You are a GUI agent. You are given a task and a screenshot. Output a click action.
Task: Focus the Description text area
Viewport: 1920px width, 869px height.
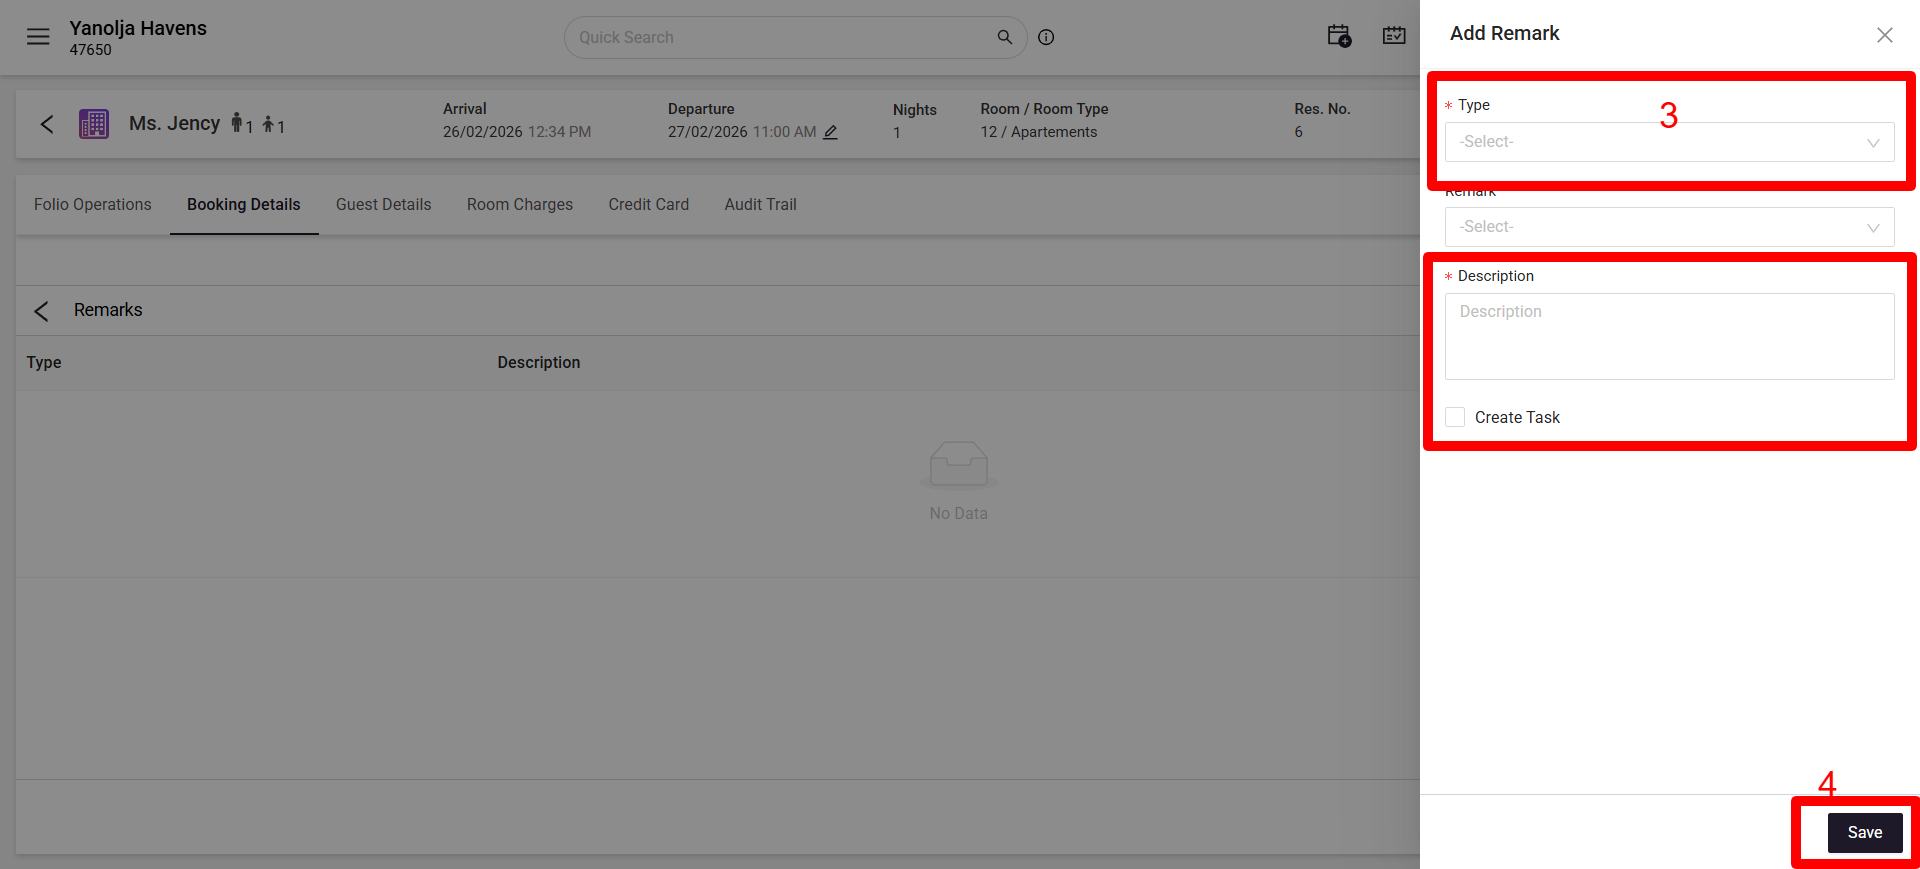(1669, 336)
